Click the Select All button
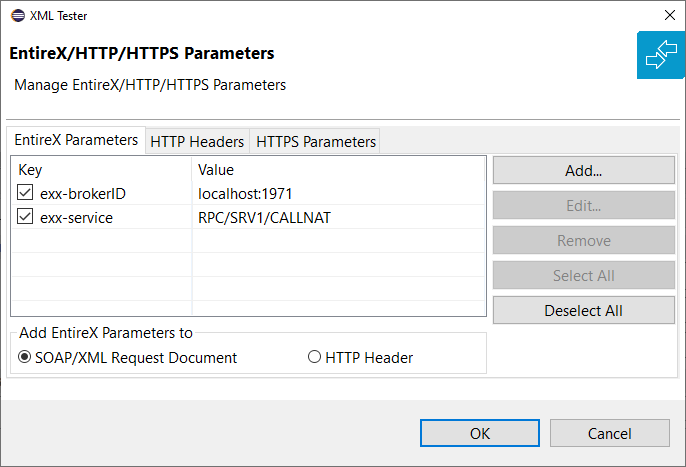Viewport: 686px width, 467px height. pyautogui.click(x=584, y=276)
